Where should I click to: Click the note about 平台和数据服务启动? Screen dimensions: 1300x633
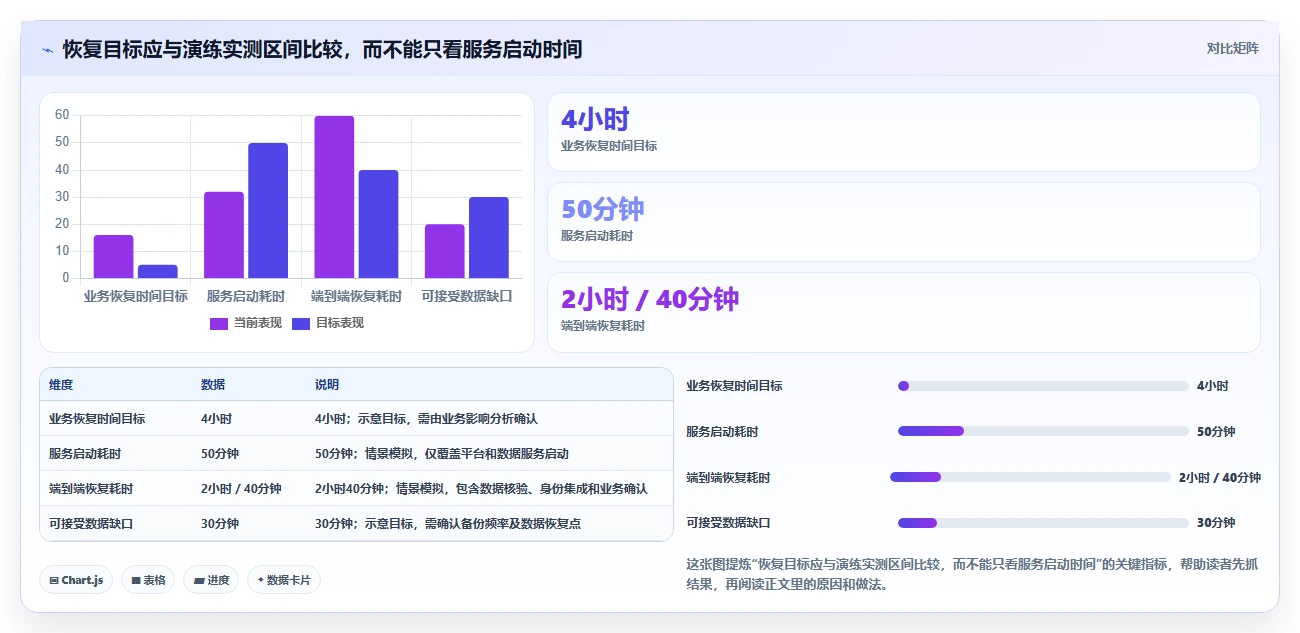442,454
